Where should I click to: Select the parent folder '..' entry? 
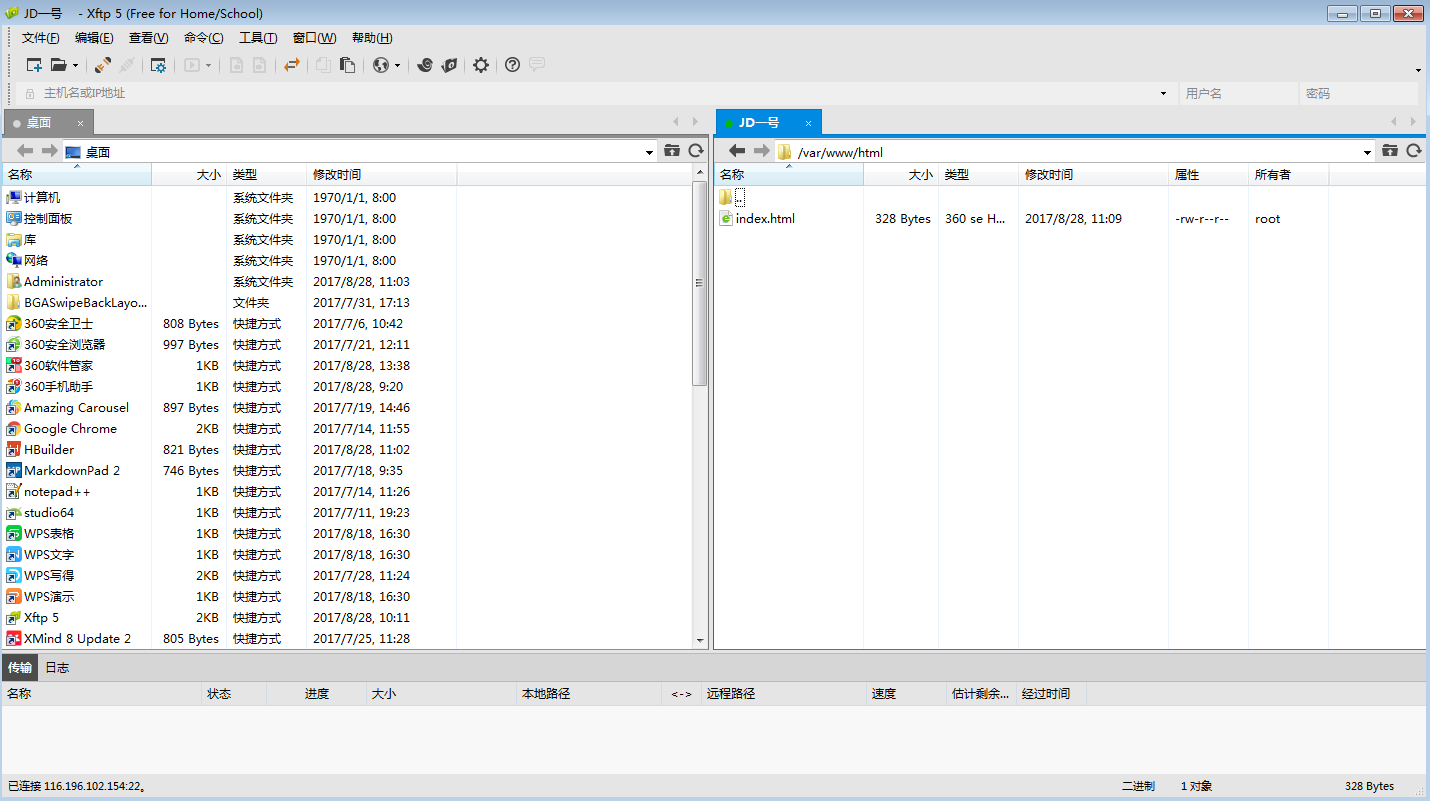coord(740,197)
